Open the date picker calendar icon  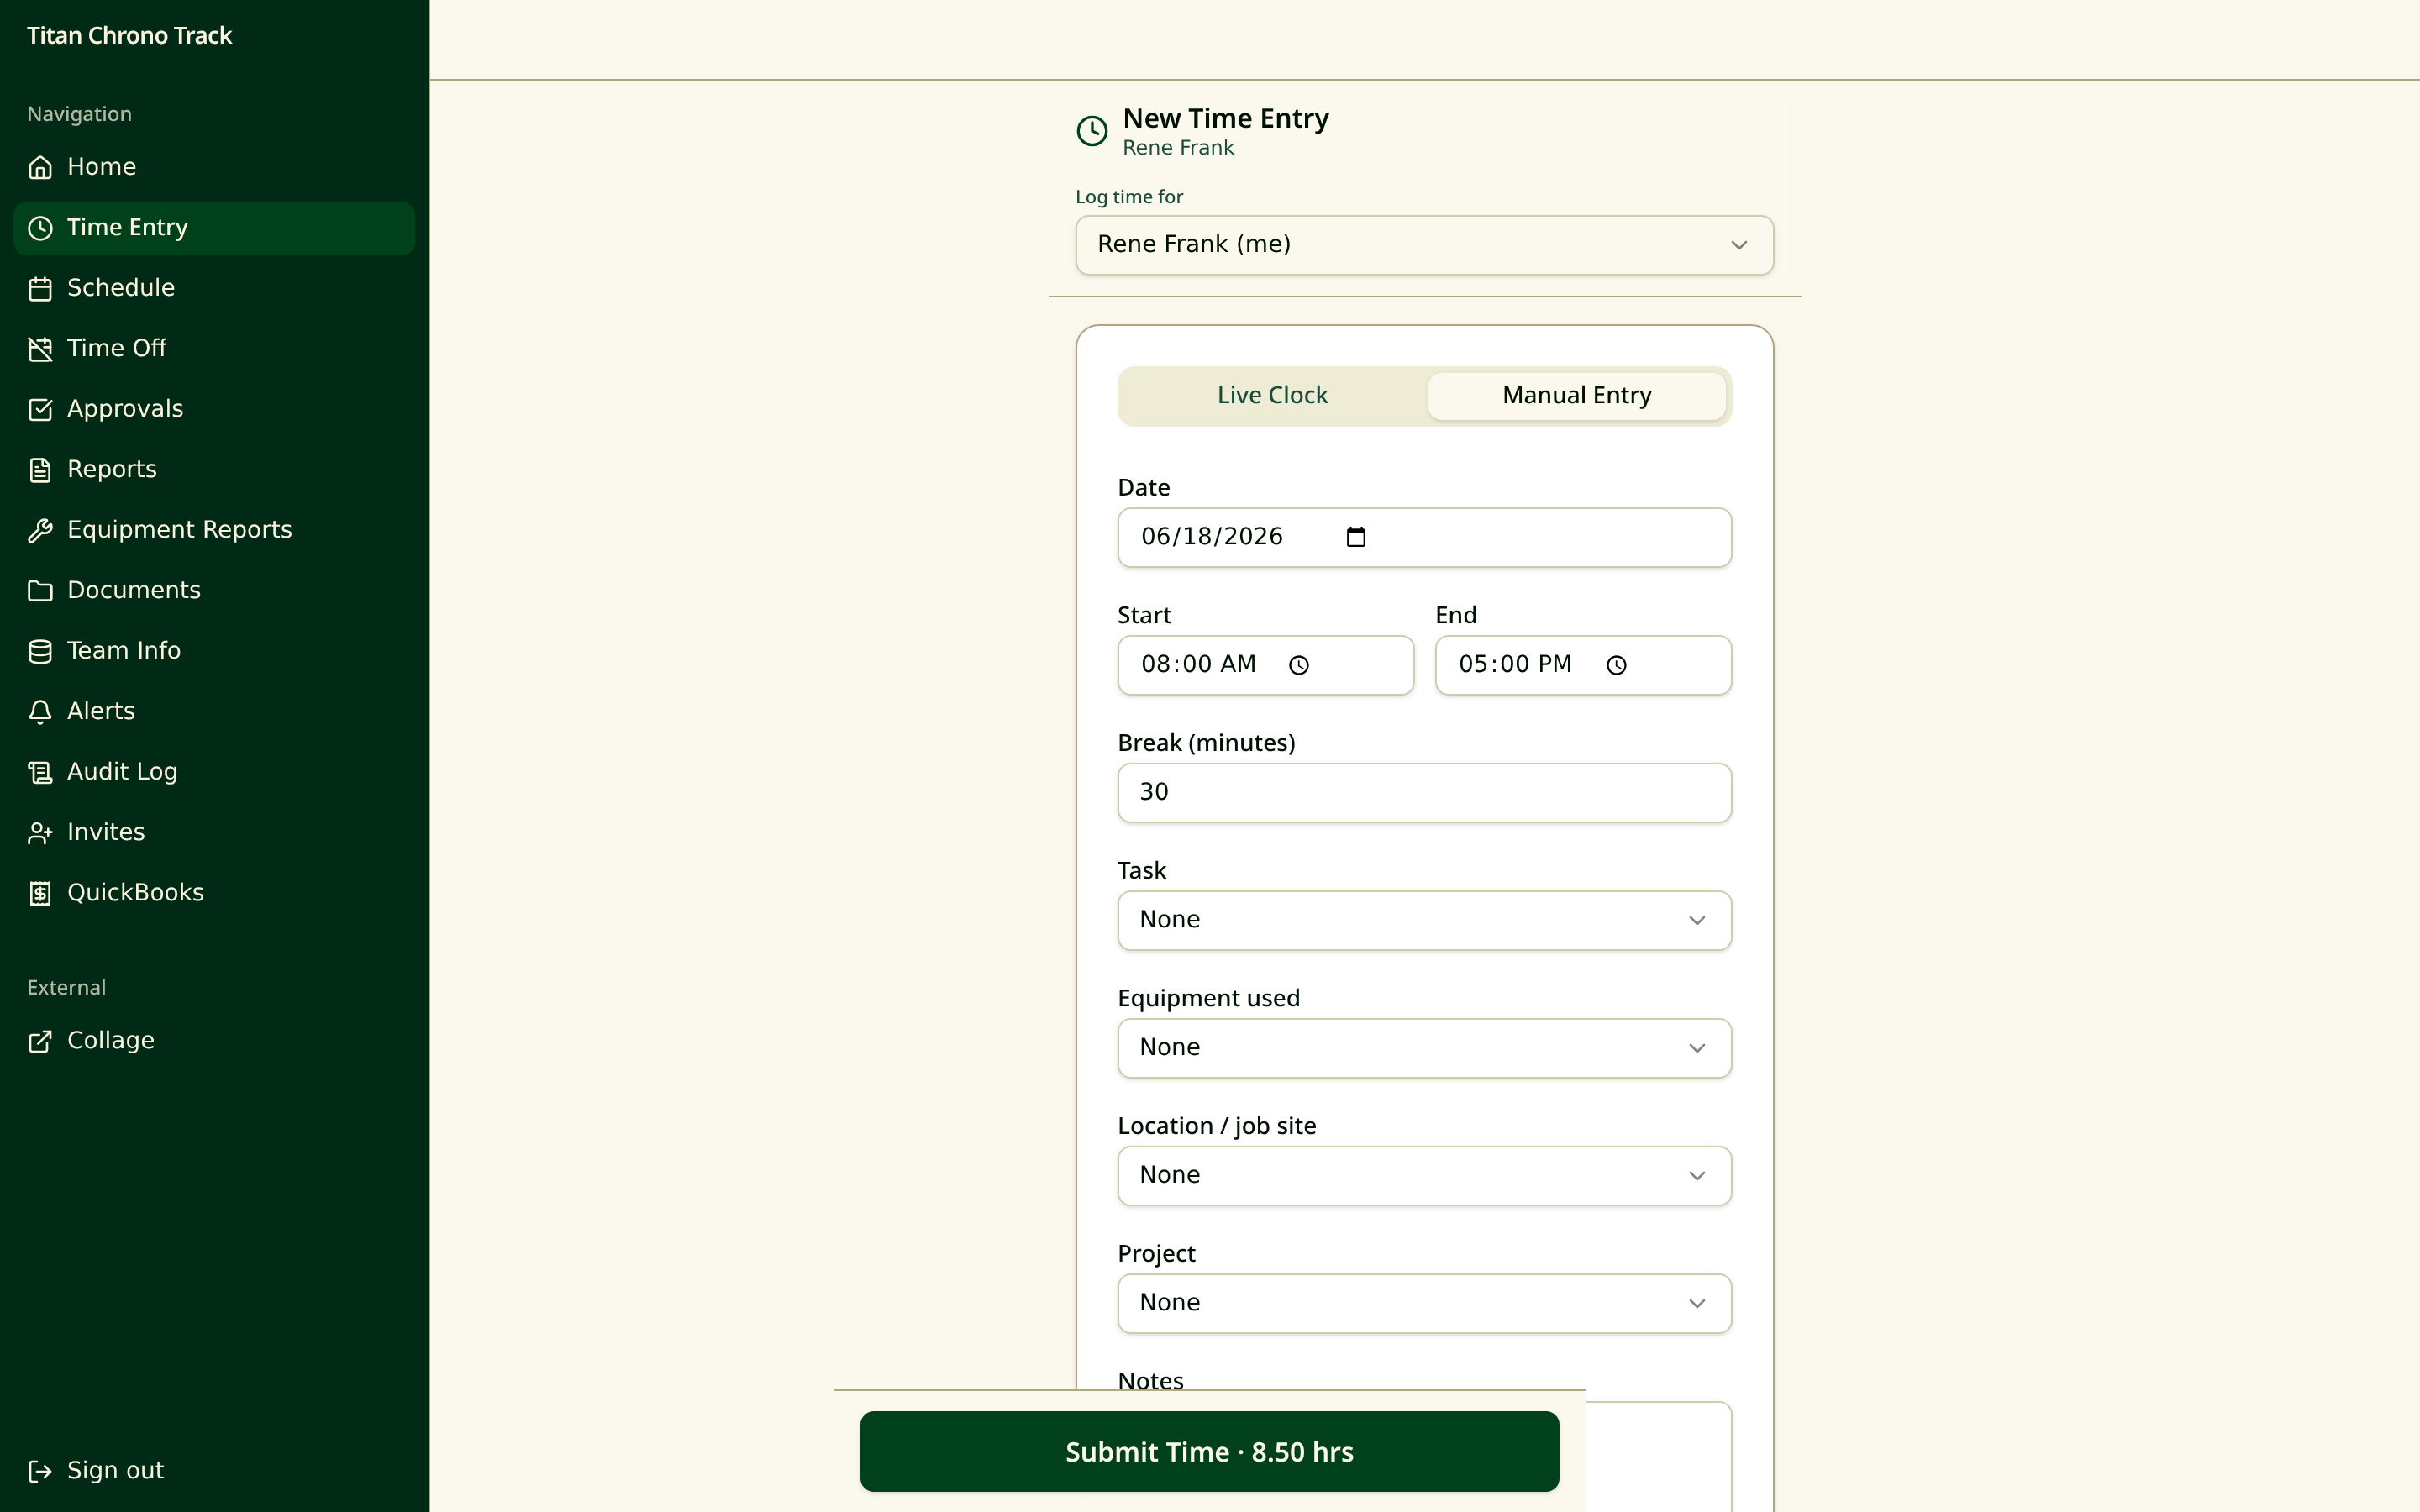1356,537
